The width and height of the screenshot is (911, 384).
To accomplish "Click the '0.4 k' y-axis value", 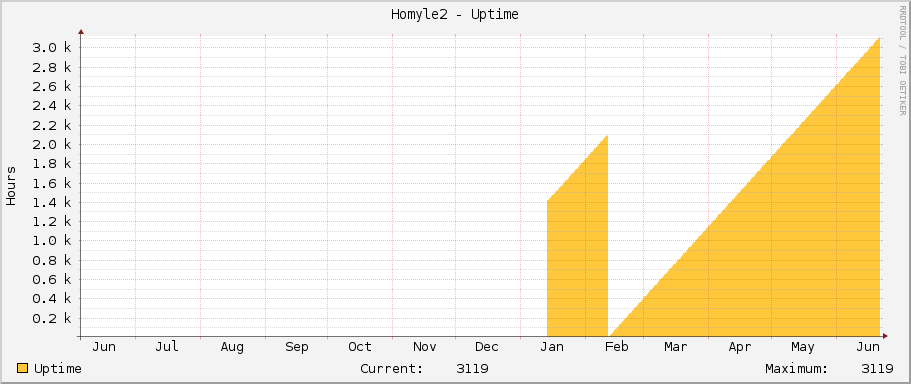I will 51,299.
